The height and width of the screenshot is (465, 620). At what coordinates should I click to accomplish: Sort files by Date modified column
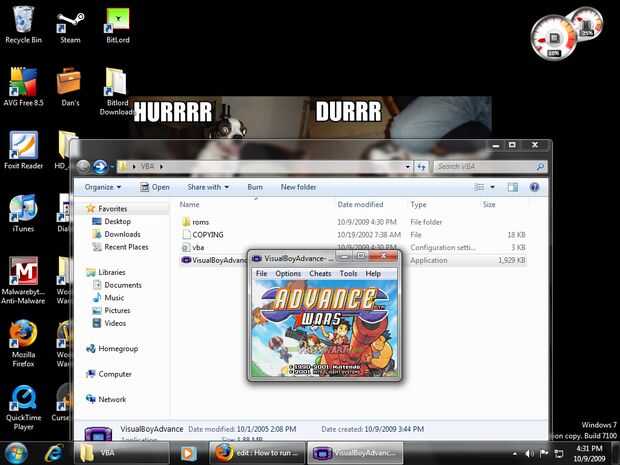tap(360, 204)
